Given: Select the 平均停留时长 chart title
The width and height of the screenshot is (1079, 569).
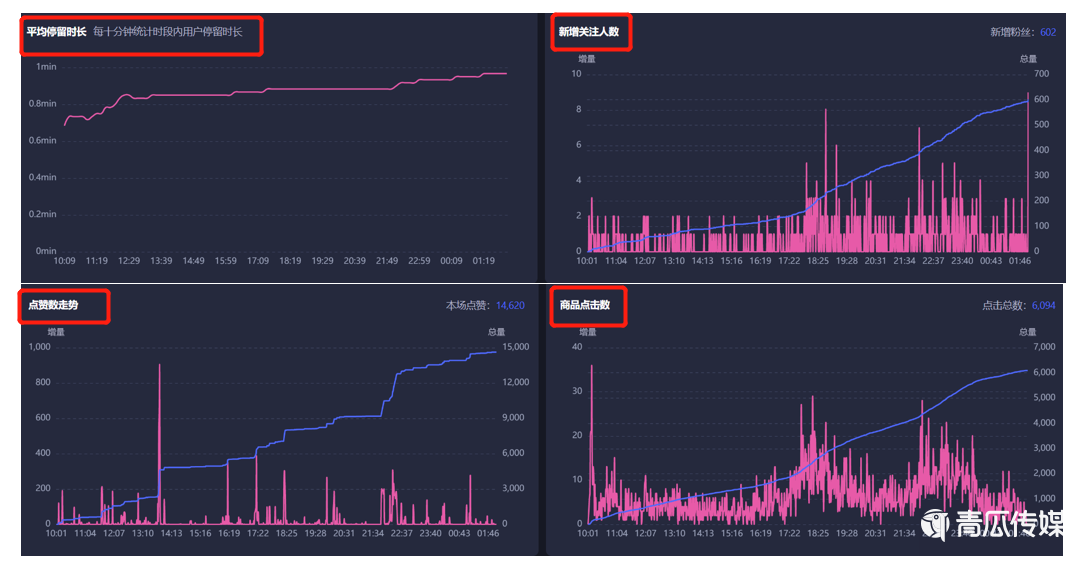Looking at the screenshot, I should [x=56, y=32].
